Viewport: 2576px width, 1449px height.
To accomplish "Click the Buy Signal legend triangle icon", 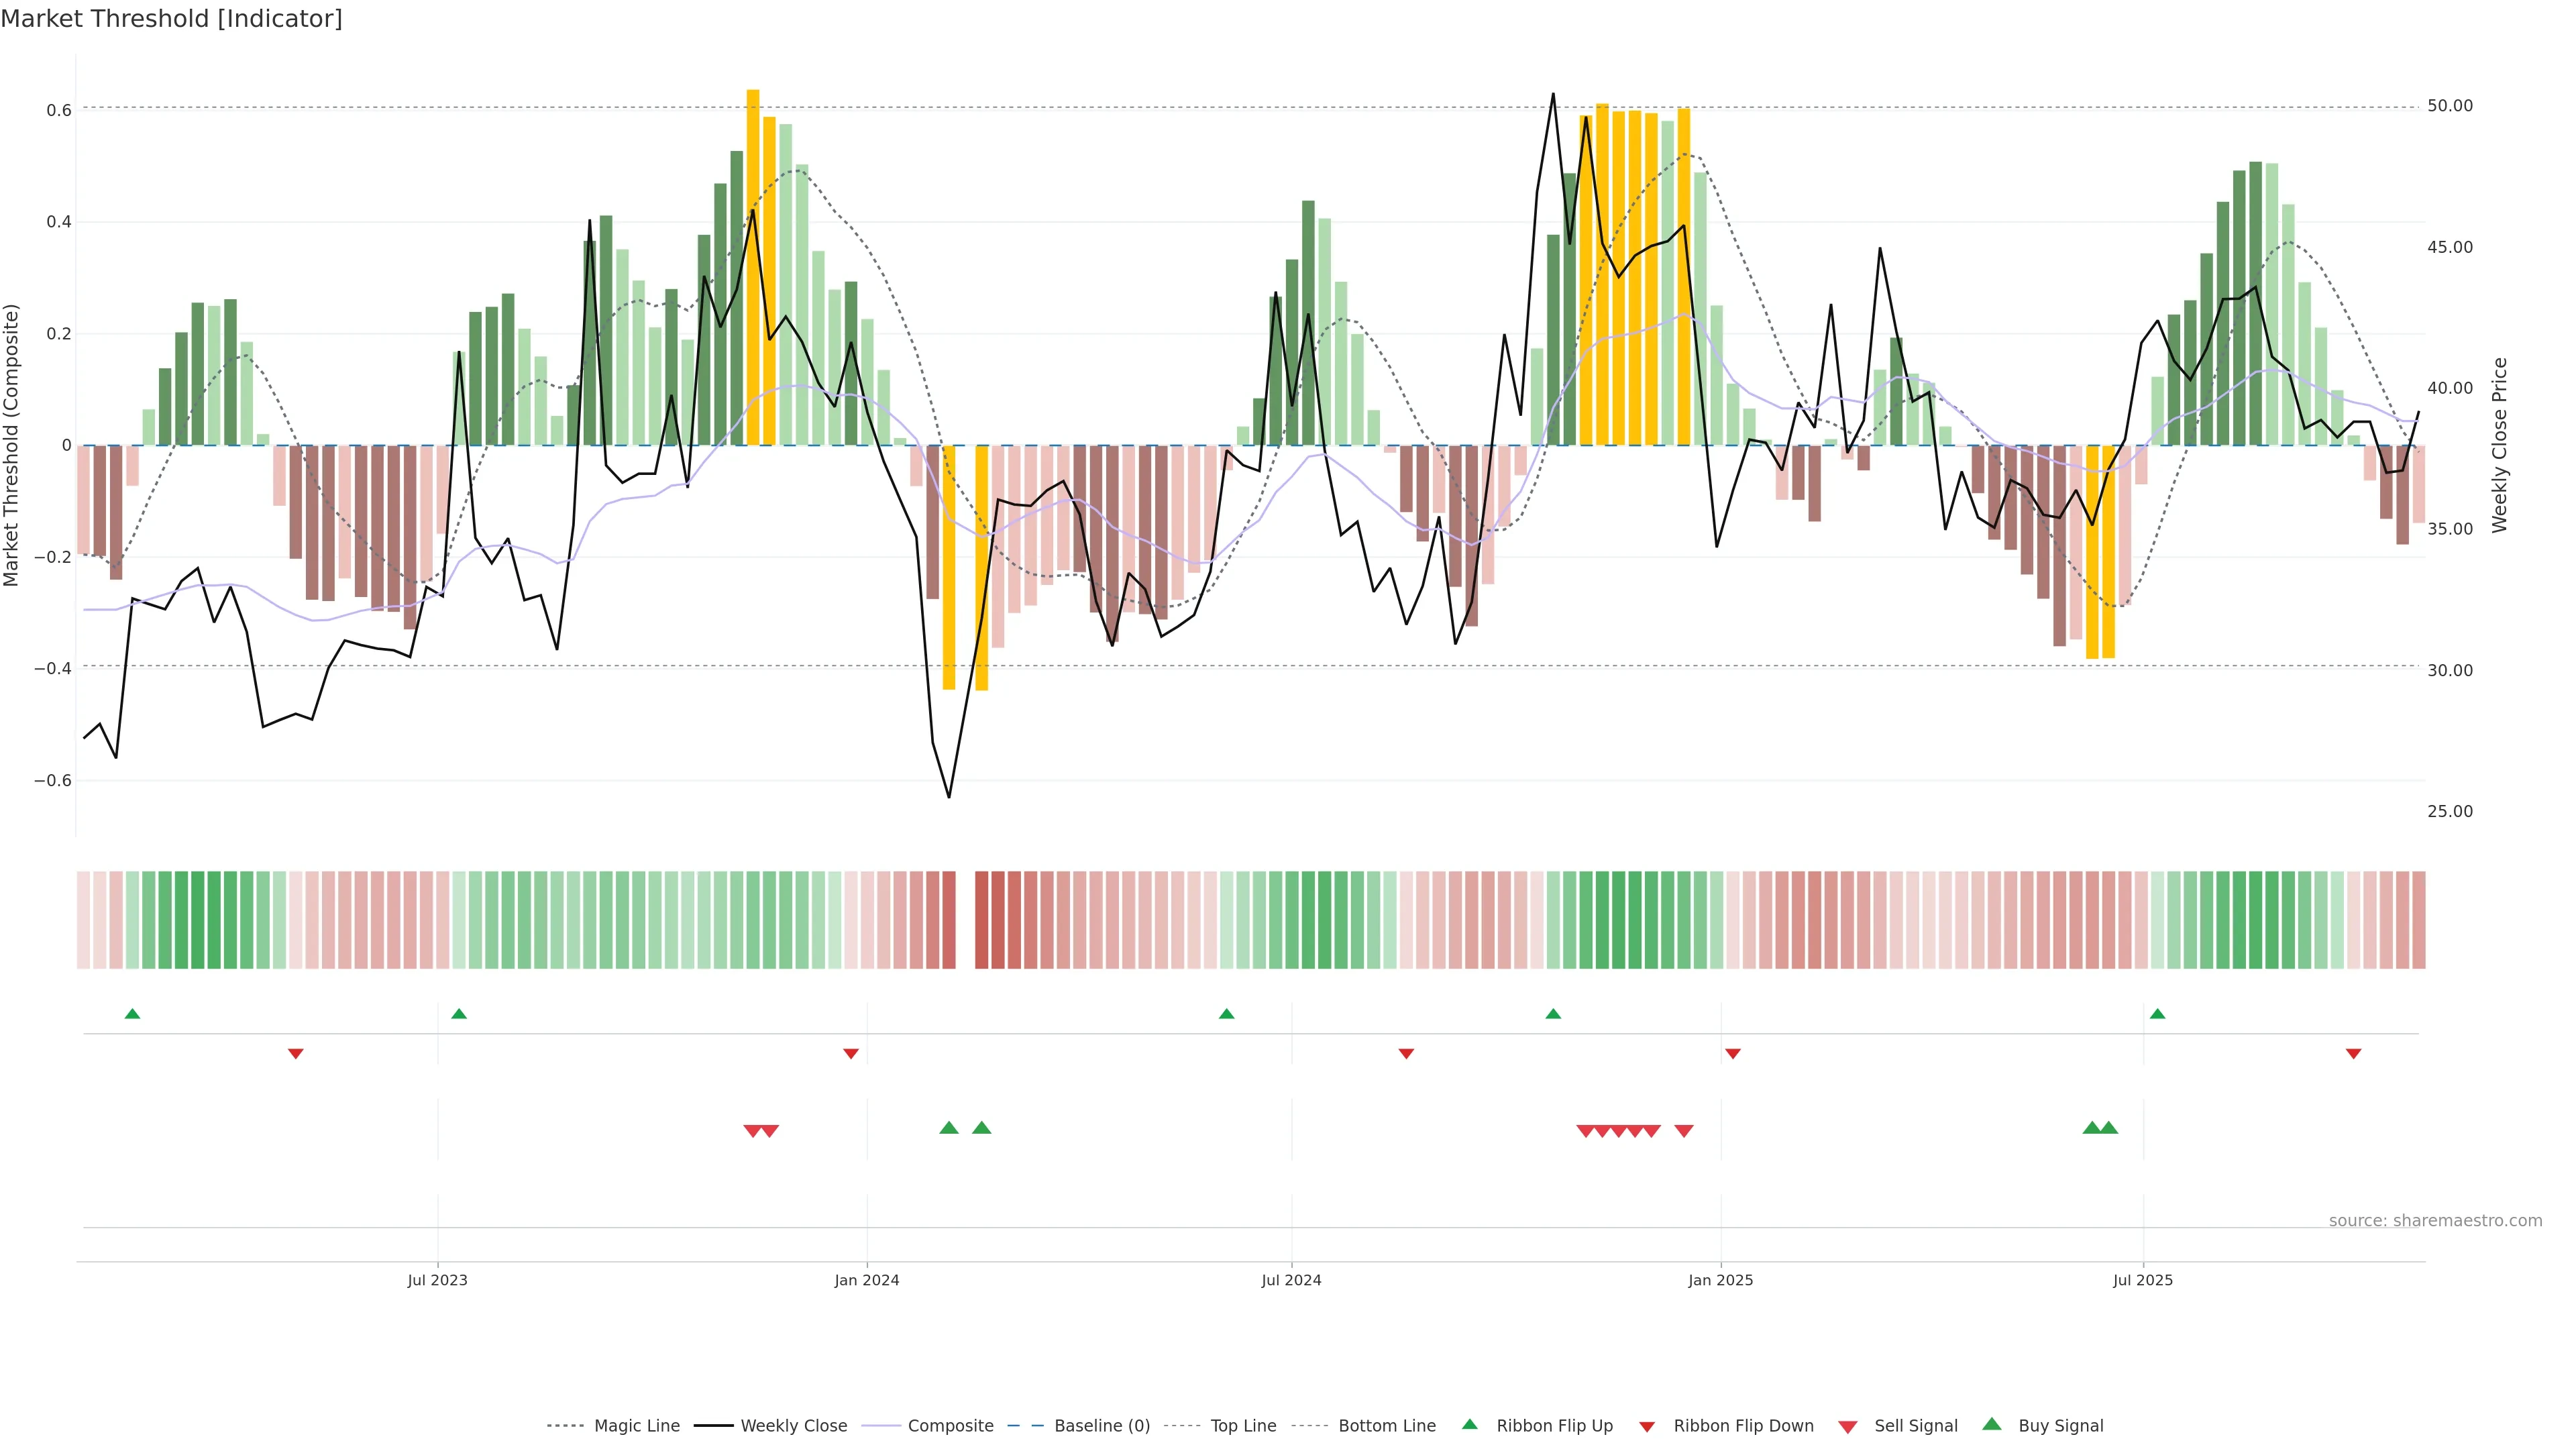I will pyautogui.click(x=1991, y=1424).
